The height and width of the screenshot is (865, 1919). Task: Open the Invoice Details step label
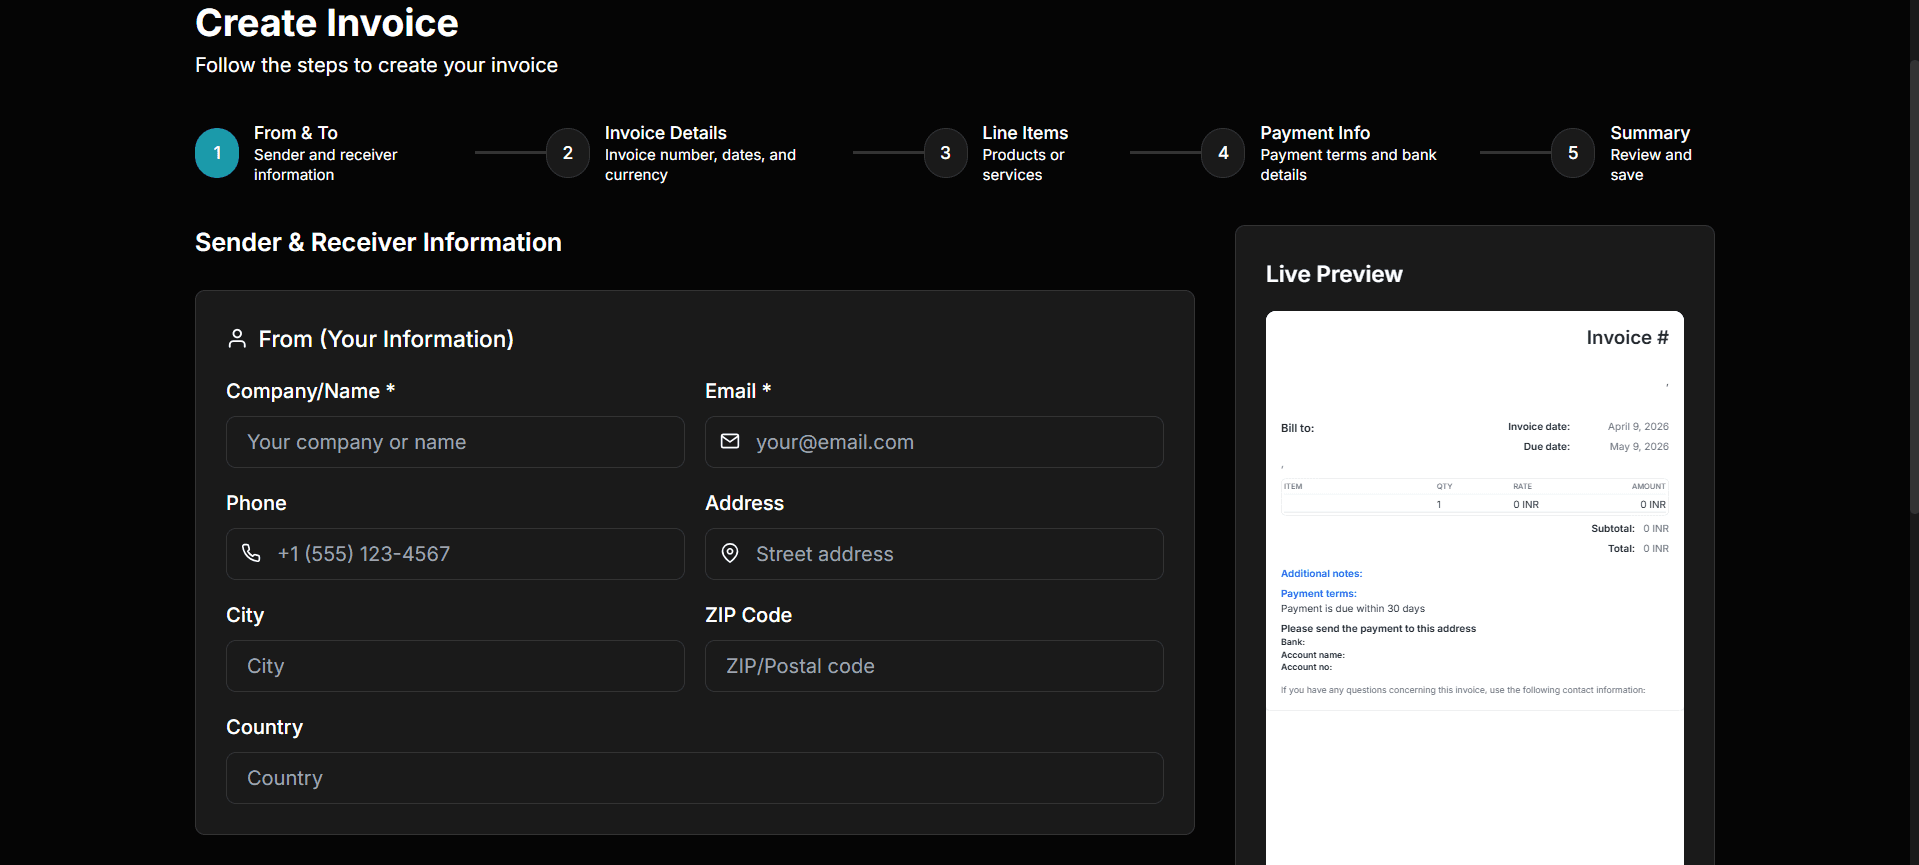[665, 133]
